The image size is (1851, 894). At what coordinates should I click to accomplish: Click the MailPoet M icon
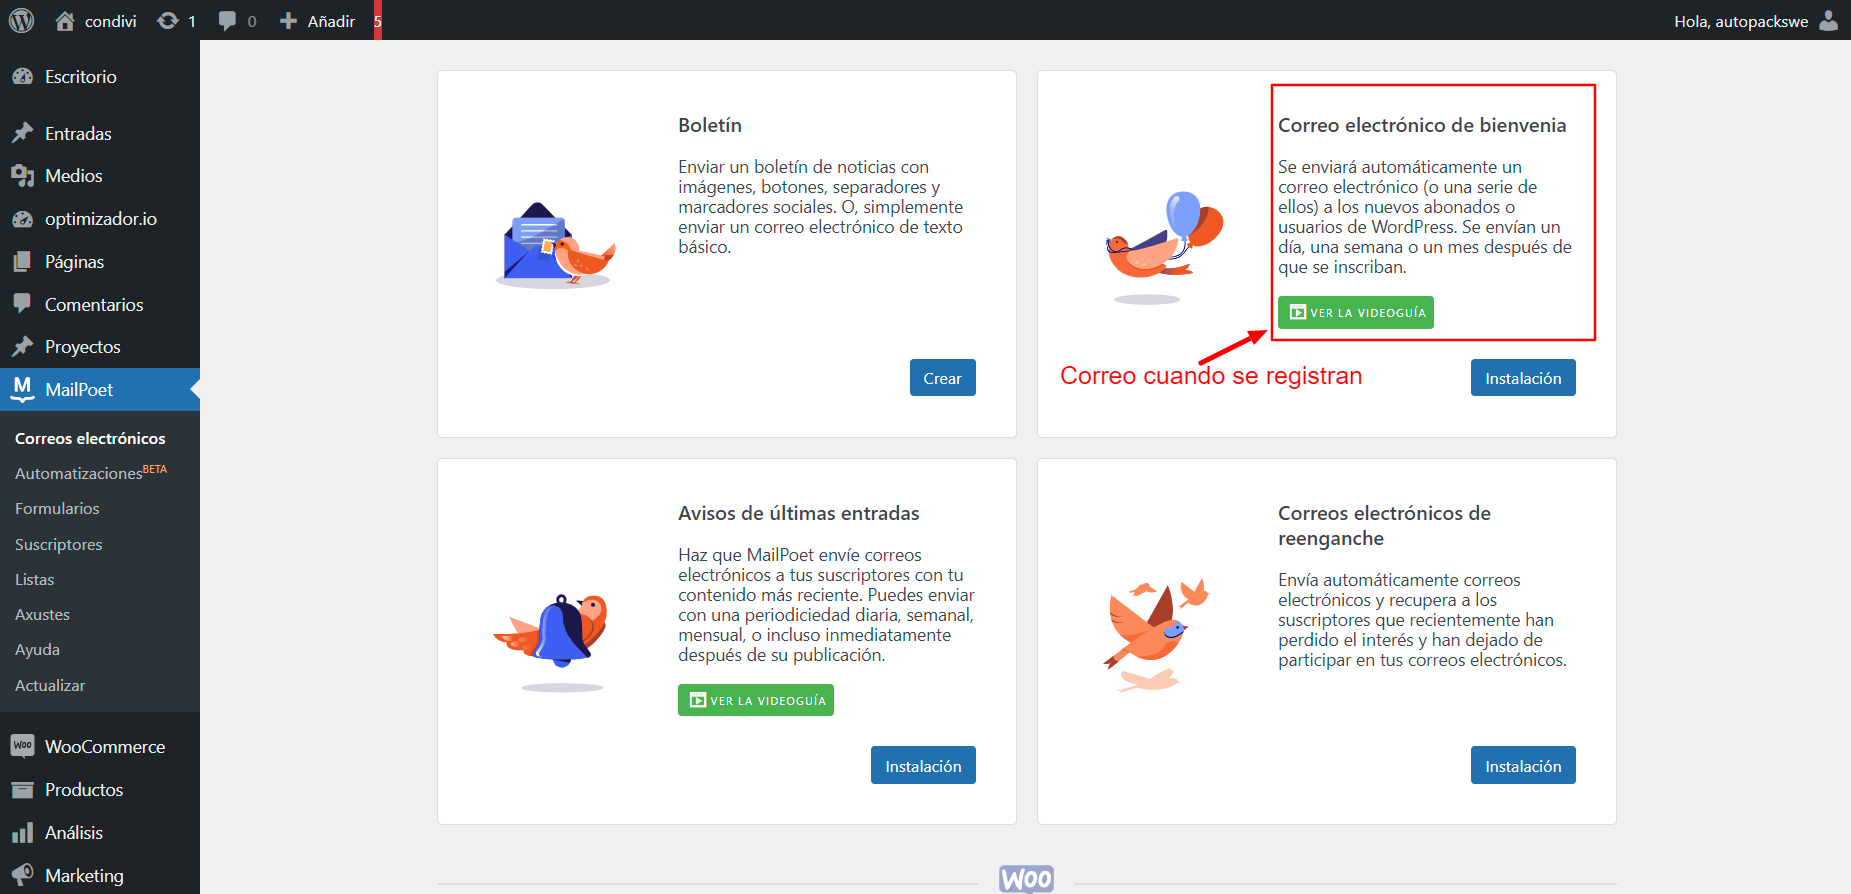22,389
